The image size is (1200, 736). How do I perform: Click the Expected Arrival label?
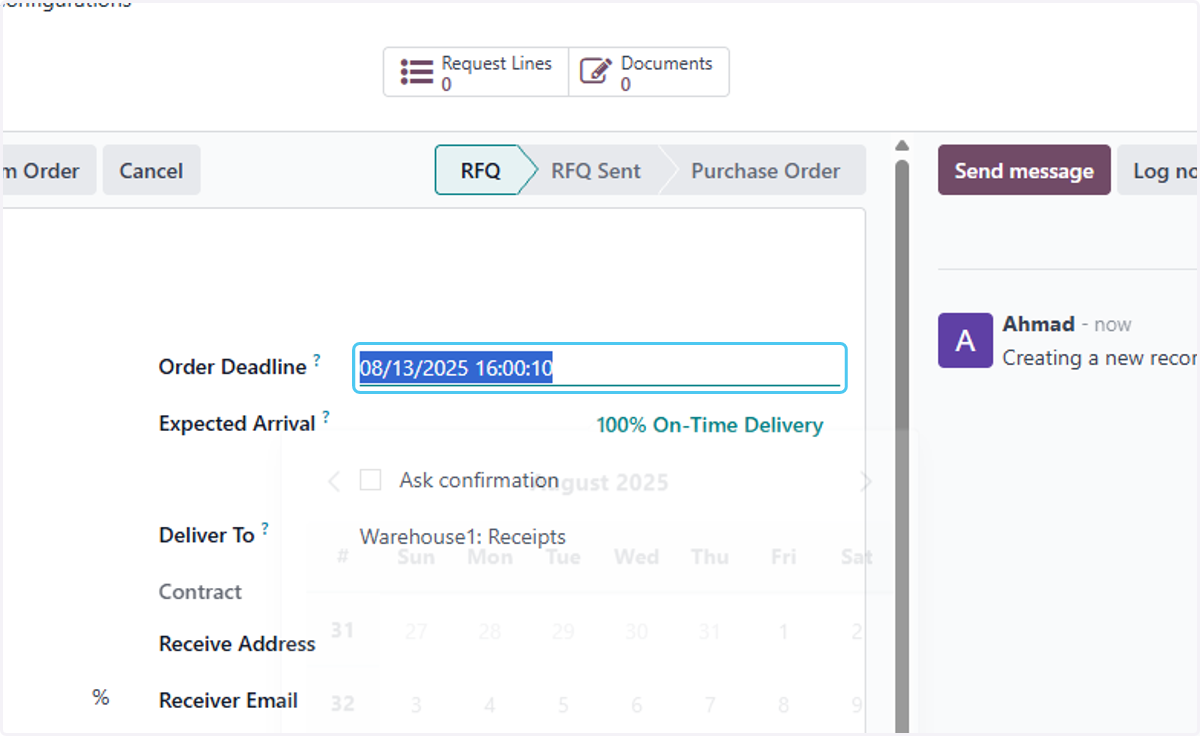point(237,424)
